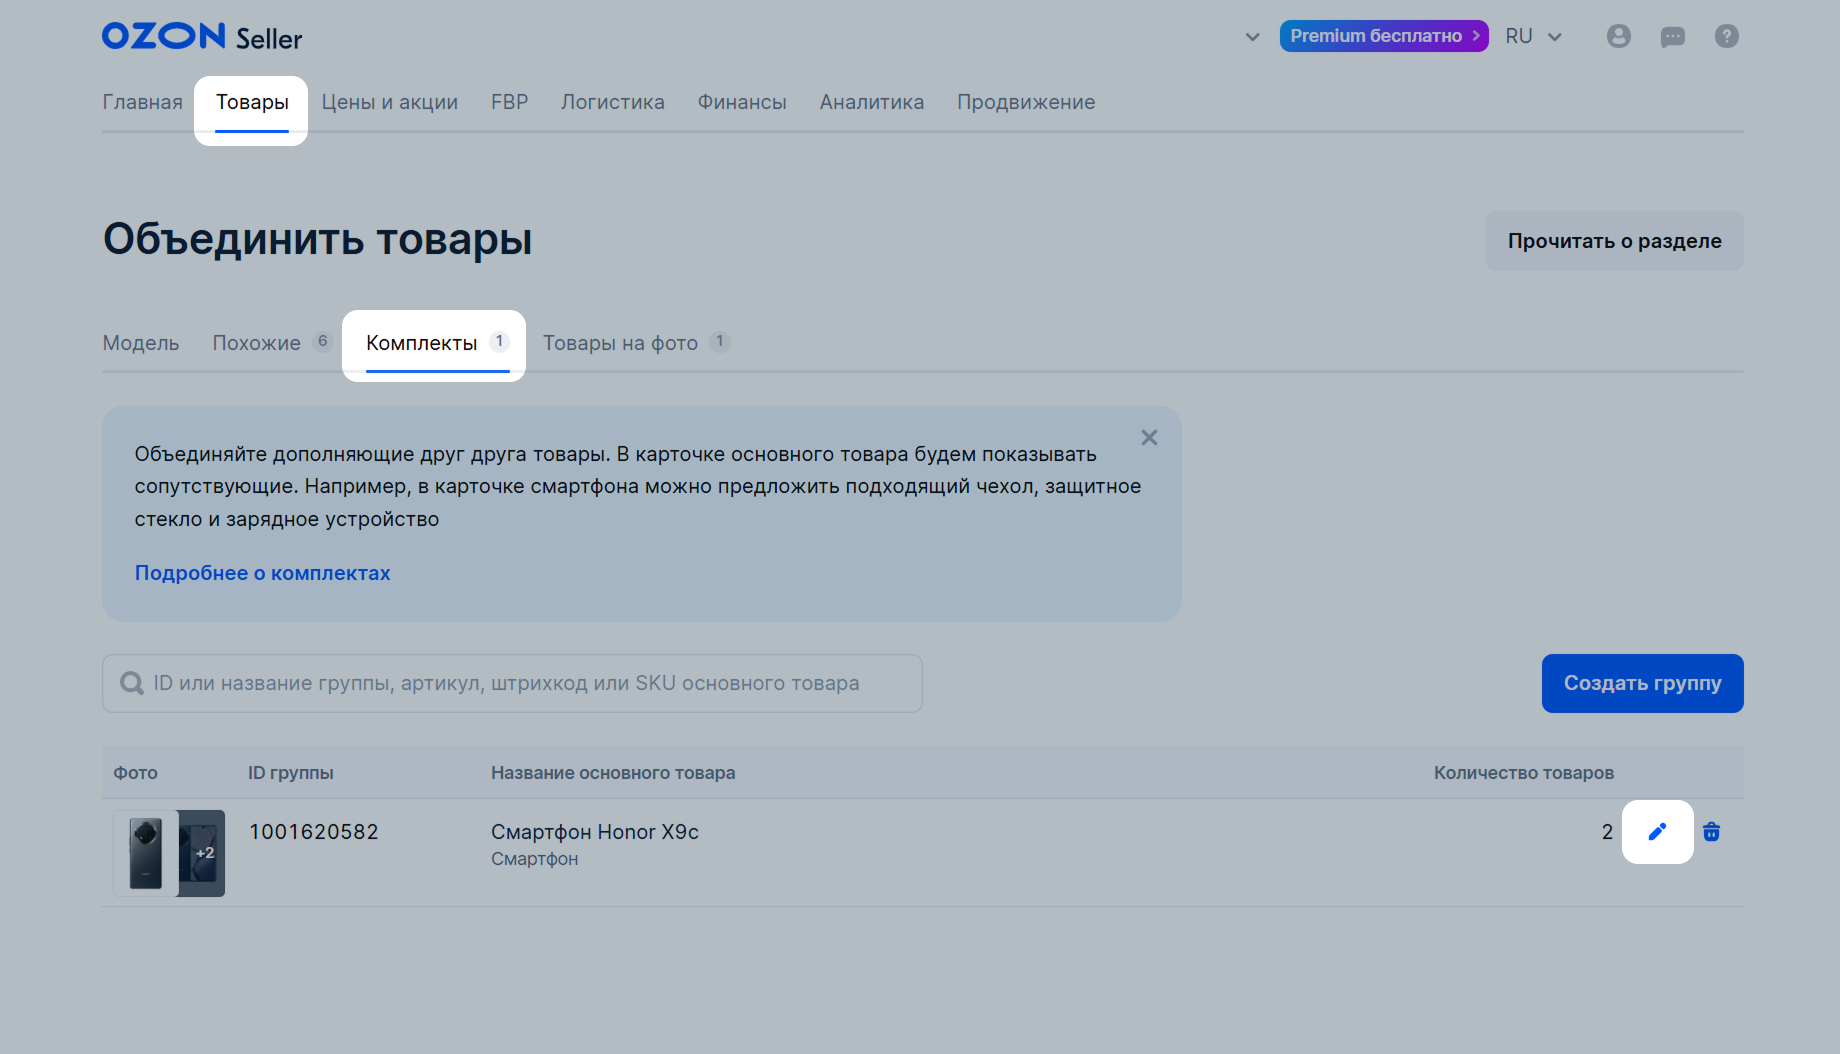This screenshot has width=1840, height=1054.
Task: Click the ID группы column header
Action: click(x=291, y=773)
